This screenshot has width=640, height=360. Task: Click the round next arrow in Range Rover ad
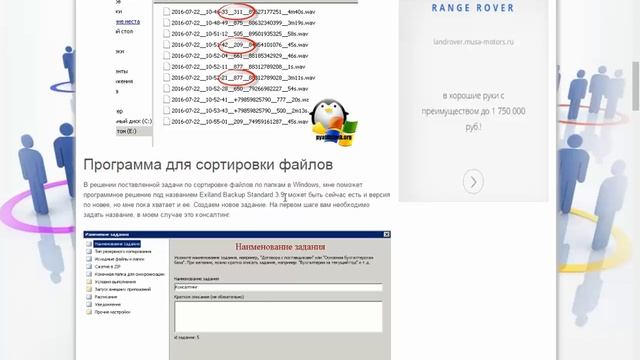tap(473, 182)
